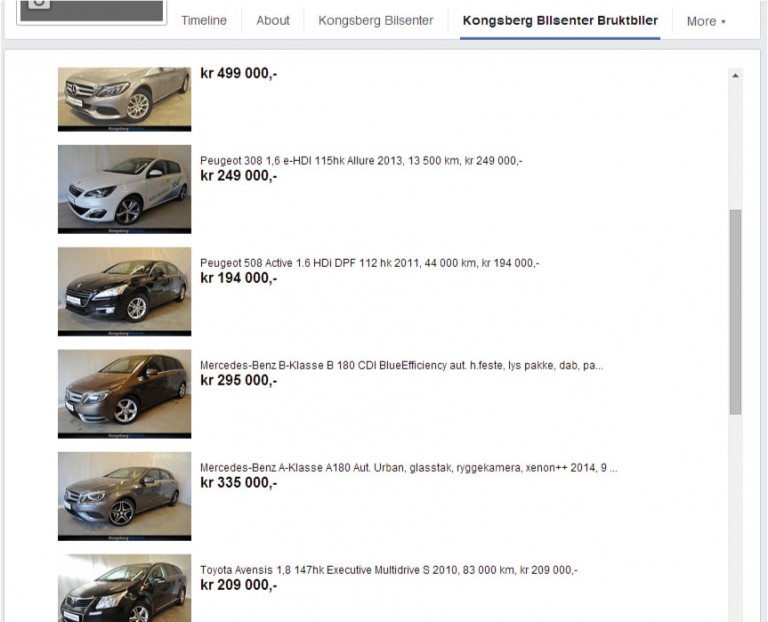The width and height of the screenshot is (768, 622).
Task: Open the Timeline tab
Action: (203, 20)
